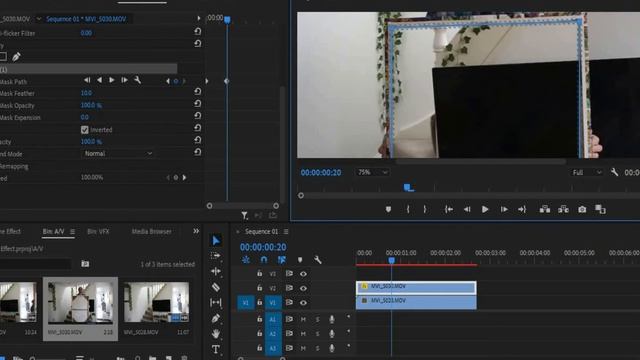The height and width of the screenshot is (360, 640).
Task: Click the free draw bezier mask pen
Action: [x=16, y=57]
